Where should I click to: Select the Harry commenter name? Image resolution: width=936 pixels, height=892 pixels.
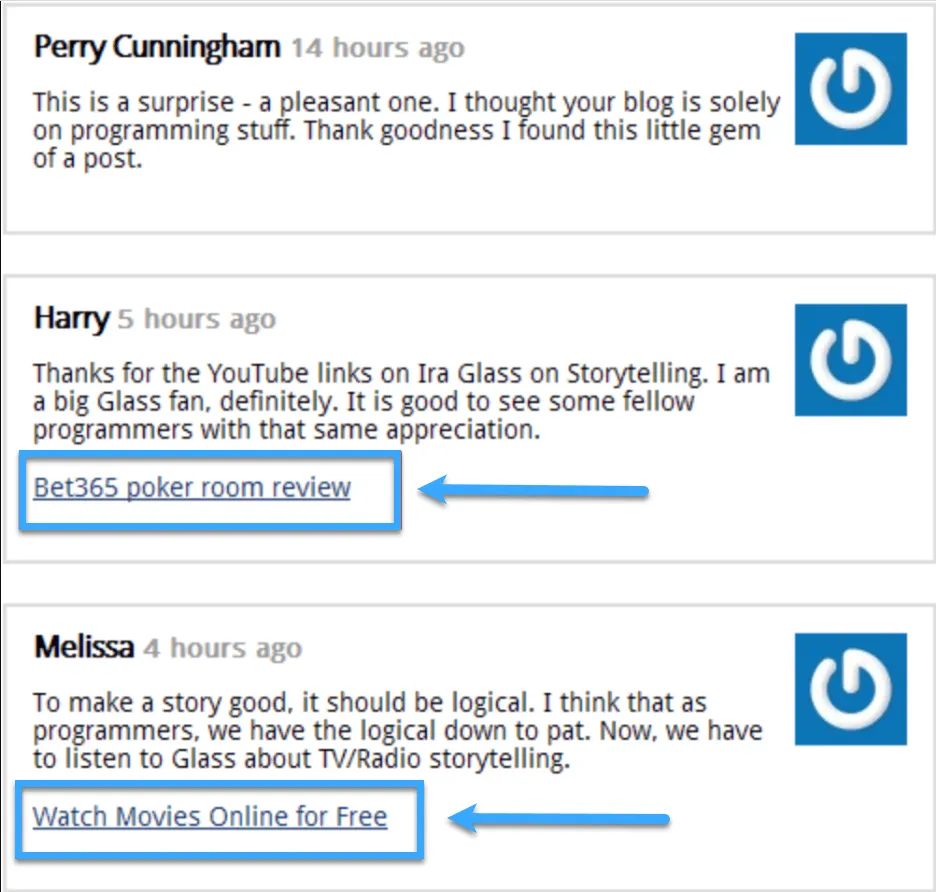tap(70, 319)
